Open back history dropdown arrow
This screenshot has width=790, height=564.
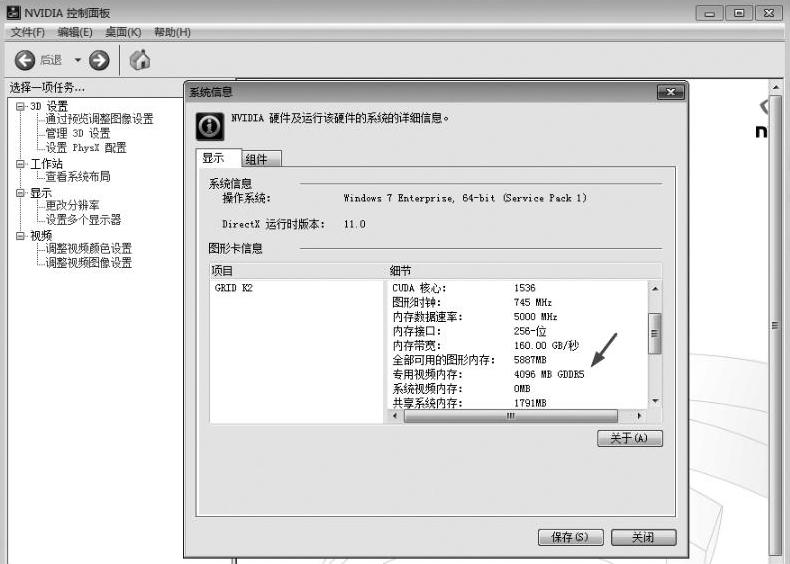78,60
